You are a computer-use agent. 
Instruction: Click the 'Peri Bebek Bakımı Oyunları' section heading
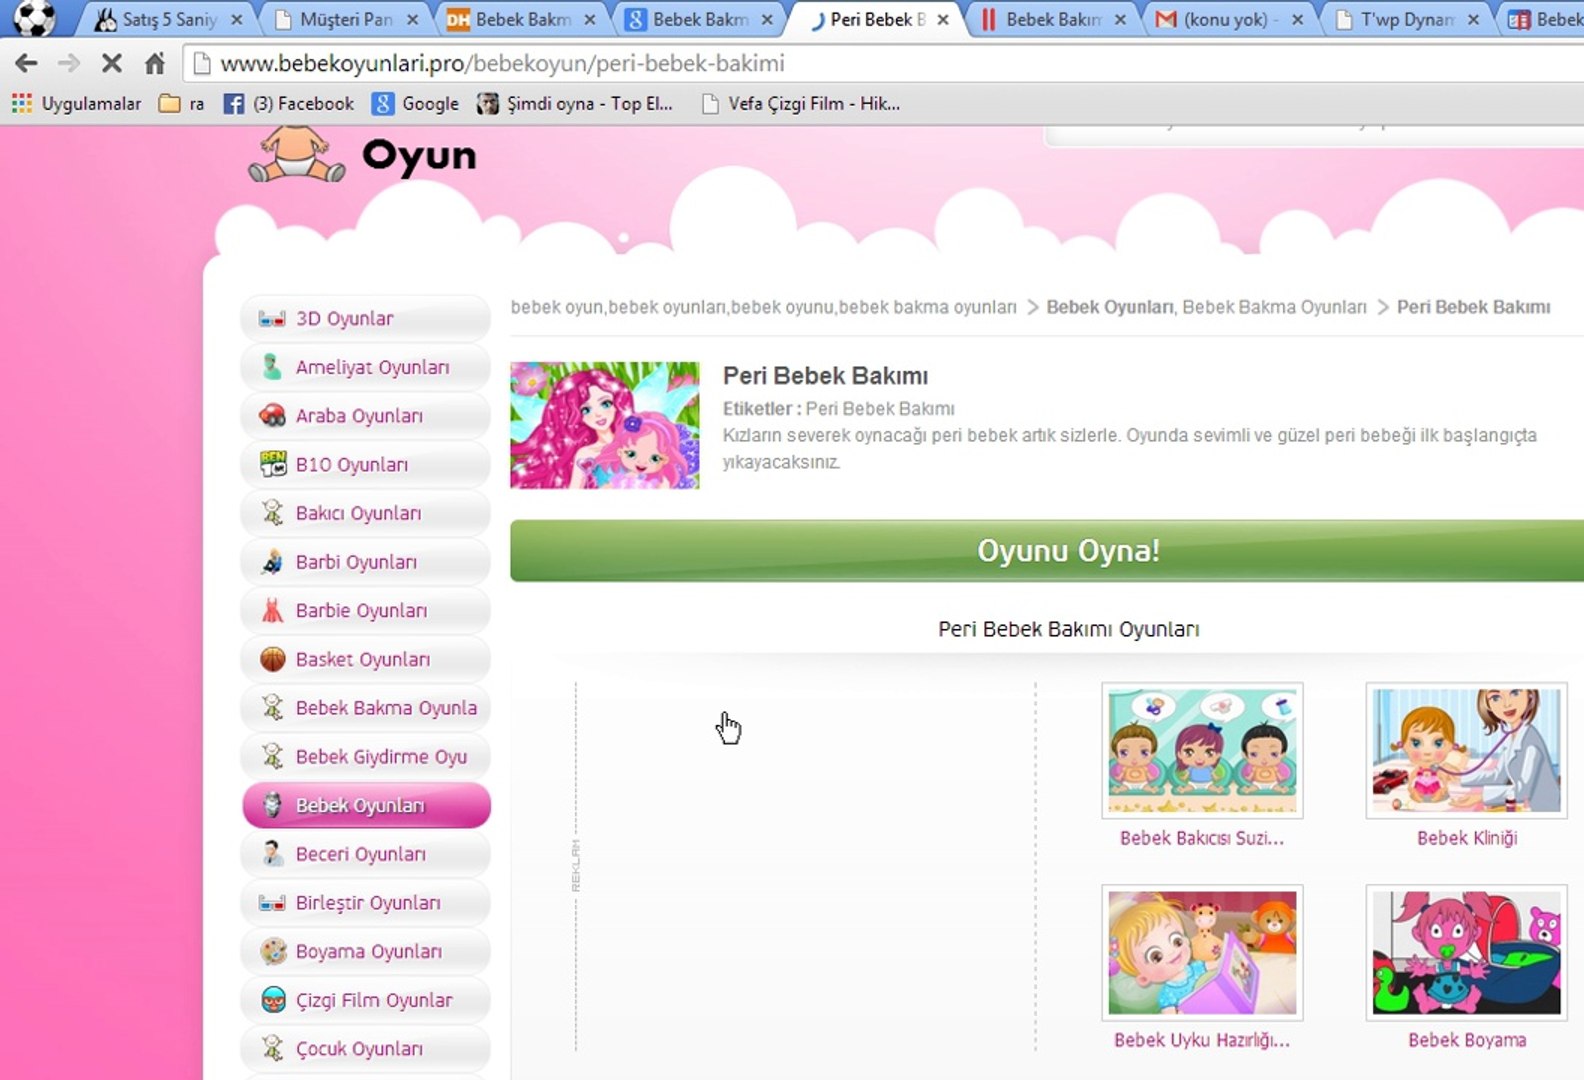coord(1068,629)
